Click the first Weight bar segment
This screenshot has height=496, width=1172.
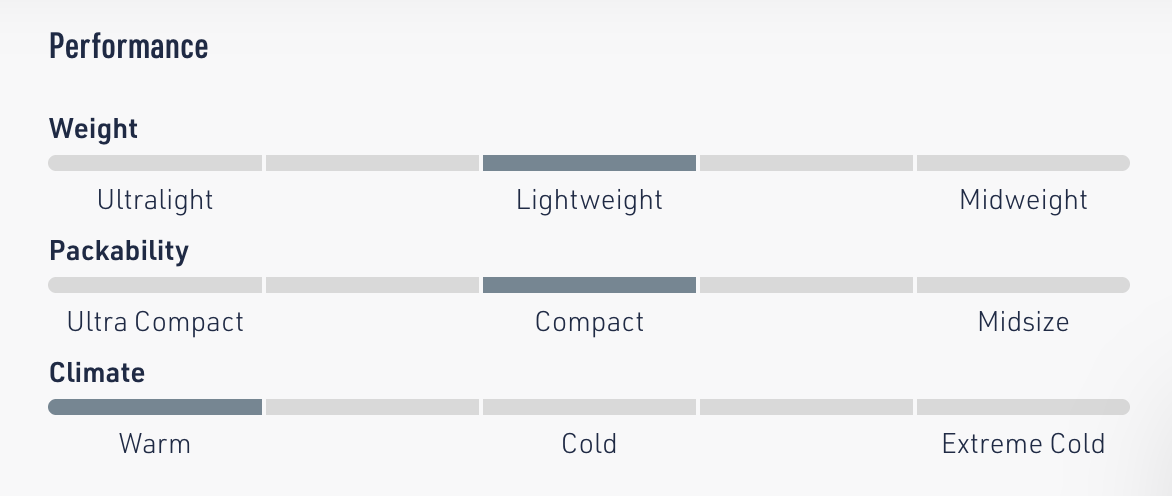point(155,163)
